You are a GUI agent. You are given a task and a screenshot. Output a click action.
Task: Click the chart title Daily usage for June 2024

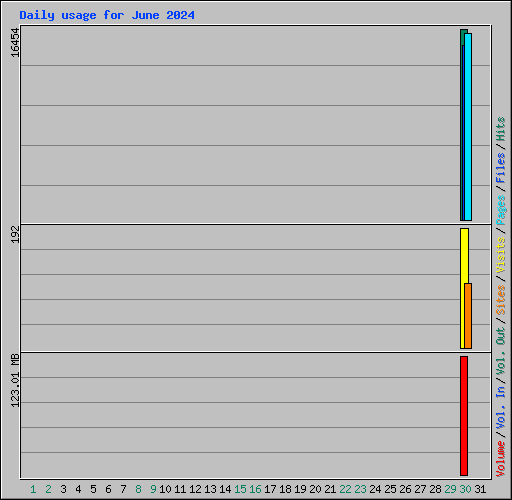coord(107,15)
